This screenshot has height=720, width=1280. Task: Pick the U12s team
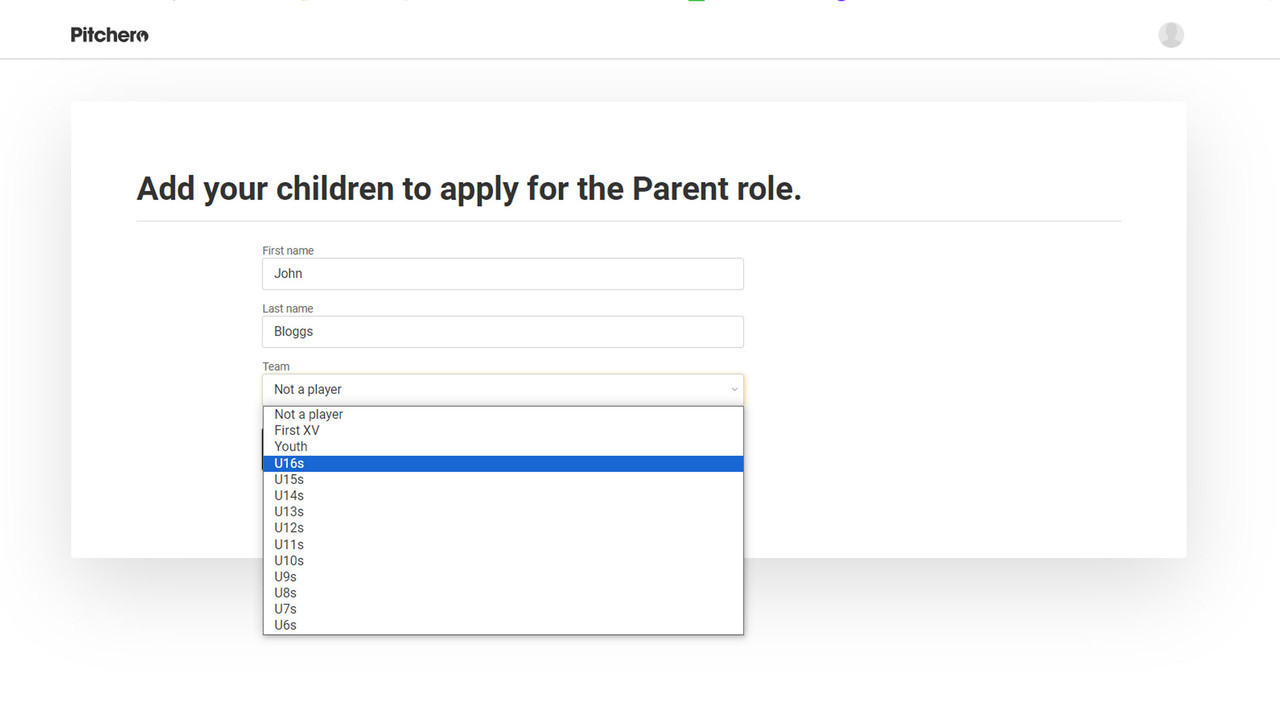pos(289,528)
